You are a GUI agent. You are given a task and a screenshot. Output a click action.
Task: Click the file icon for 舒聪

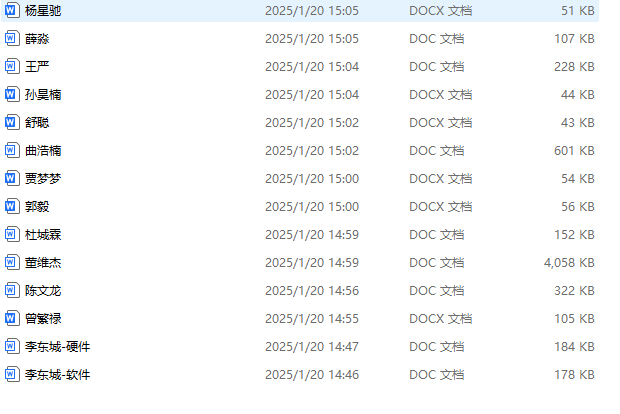(x=12, y=122)
